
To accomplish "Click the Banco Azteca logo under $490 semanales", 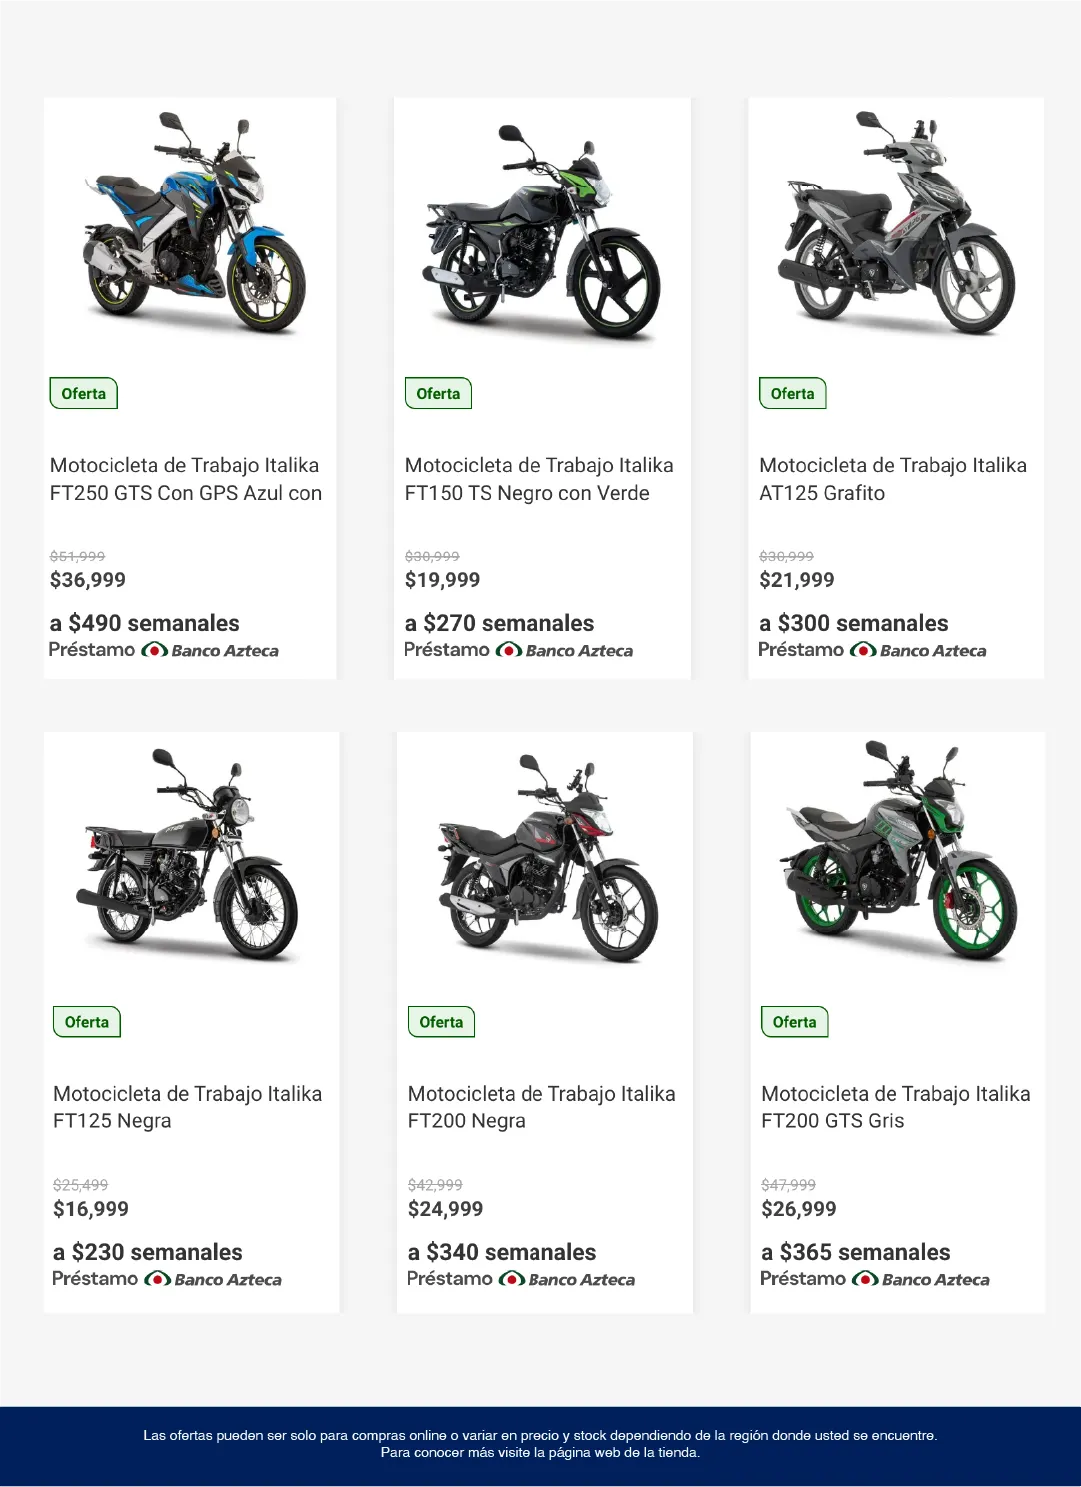I will [210, 651].
